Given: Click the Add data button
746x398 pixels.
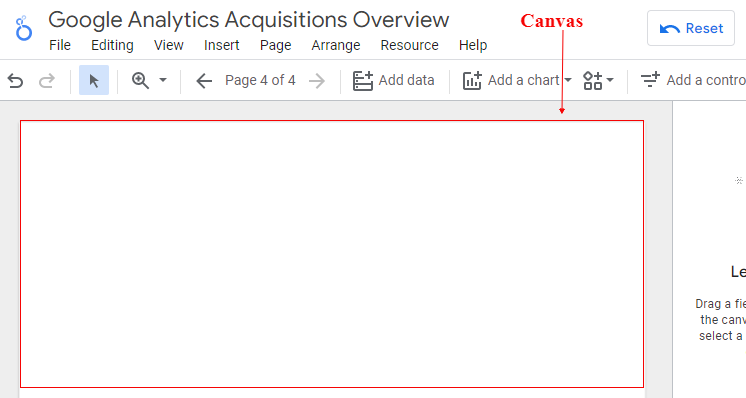Looking at the screenshot, I should (x=393, y=80).
